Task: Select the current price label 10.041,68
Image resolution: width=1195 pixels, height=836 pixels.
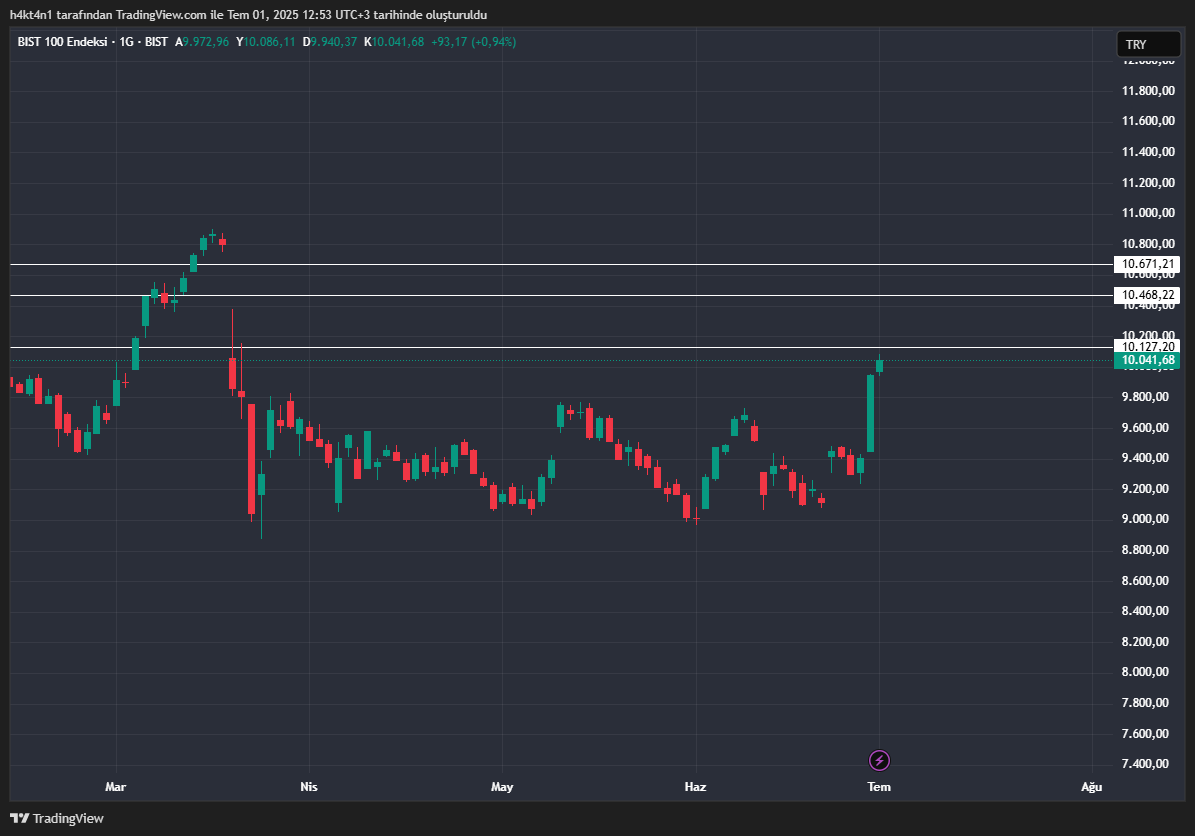Action: coord(1146,360)
